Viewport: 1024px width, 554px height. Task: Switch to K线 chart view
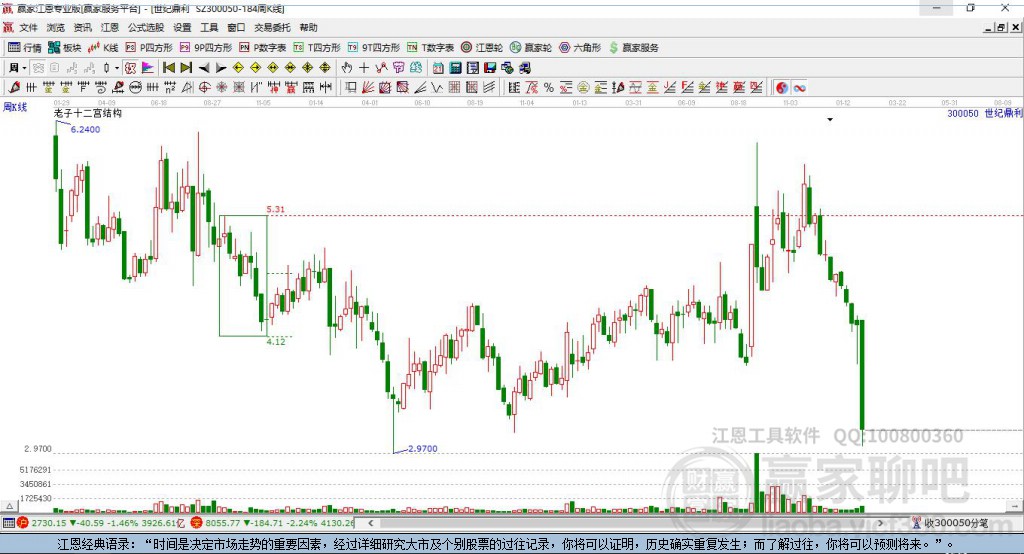point(103,48)
